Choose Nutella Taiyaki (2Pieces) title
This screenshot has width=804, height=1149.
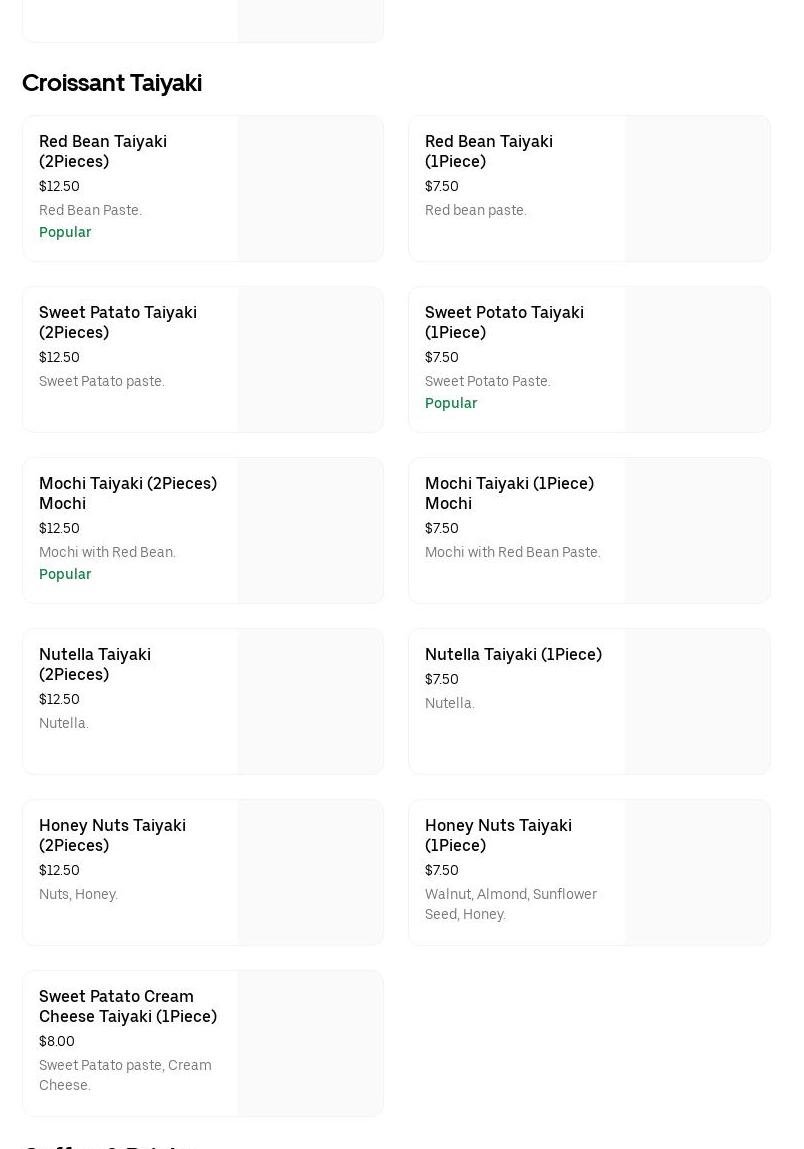[95, 664]
